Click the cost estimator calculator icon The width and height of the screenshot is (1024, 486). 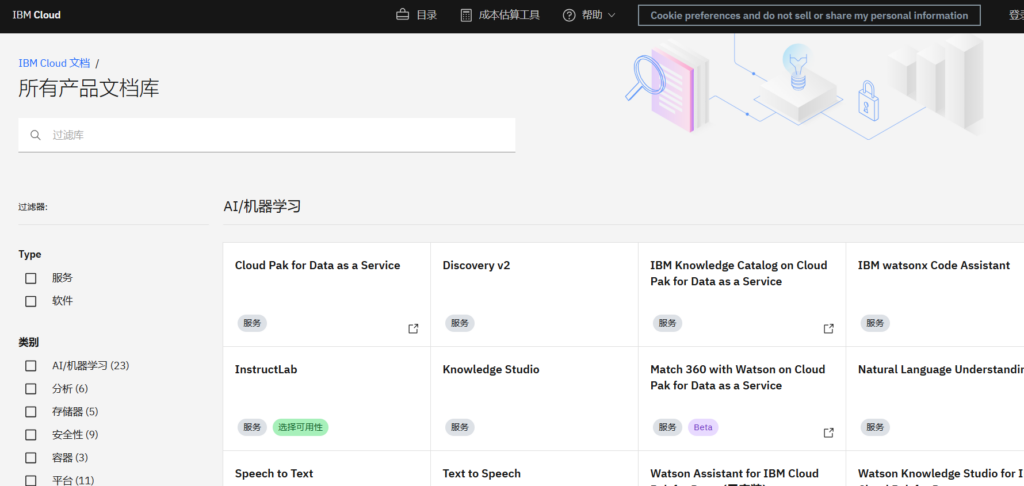coord(466,15)
